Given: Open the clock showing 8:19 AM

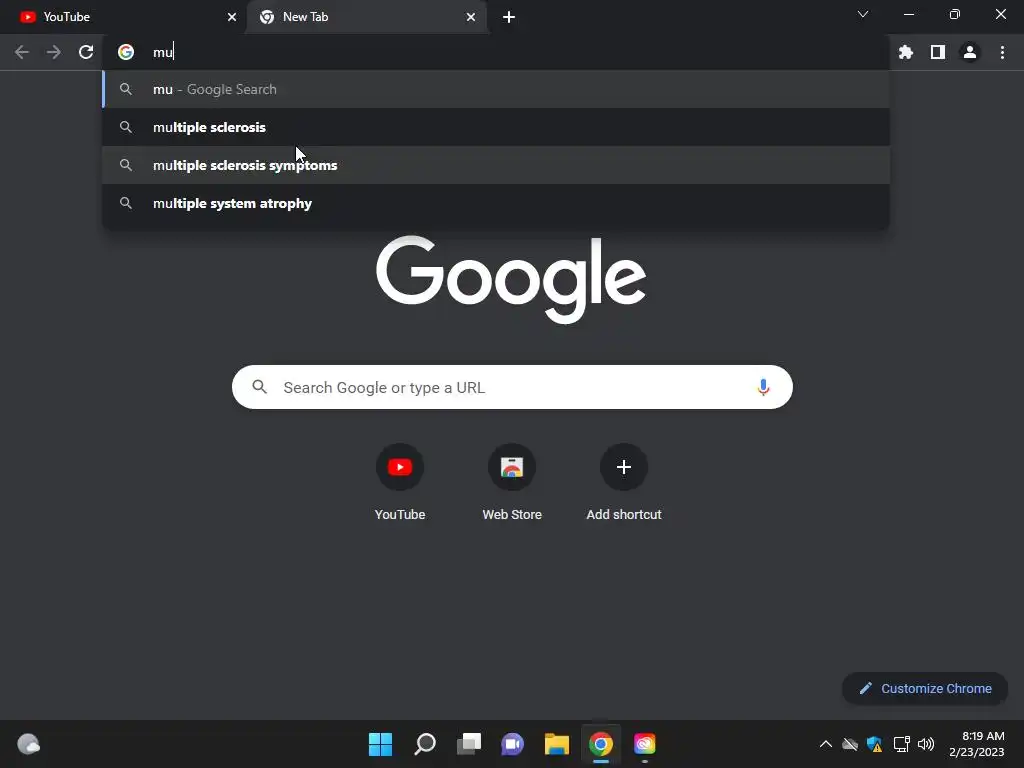Looking at the screenshot, I should point(977,744).
